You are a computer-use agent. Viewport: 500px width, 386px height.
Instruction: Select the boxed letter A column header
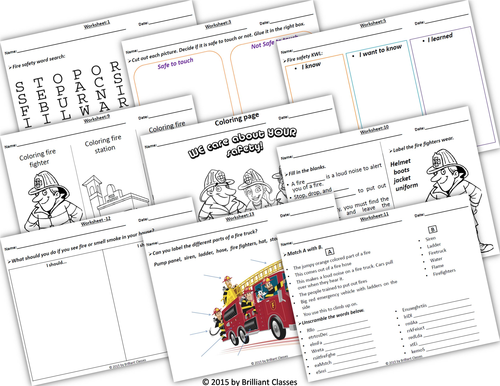[x=329, y=251]
